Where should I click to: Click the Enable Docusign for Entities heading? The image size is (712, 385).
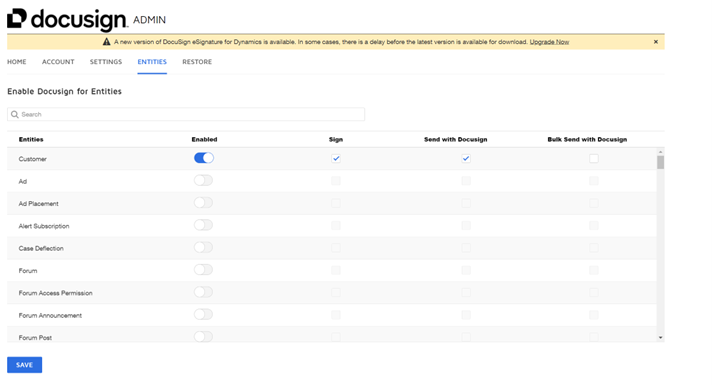pos(64,91)
